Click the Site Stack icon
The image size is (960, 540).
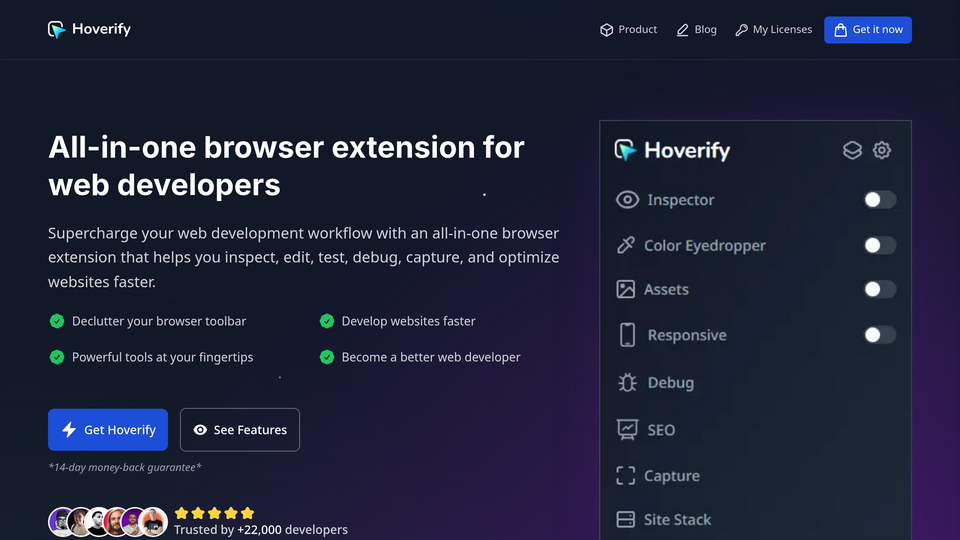pyautogui.click(x=626, y=520)
